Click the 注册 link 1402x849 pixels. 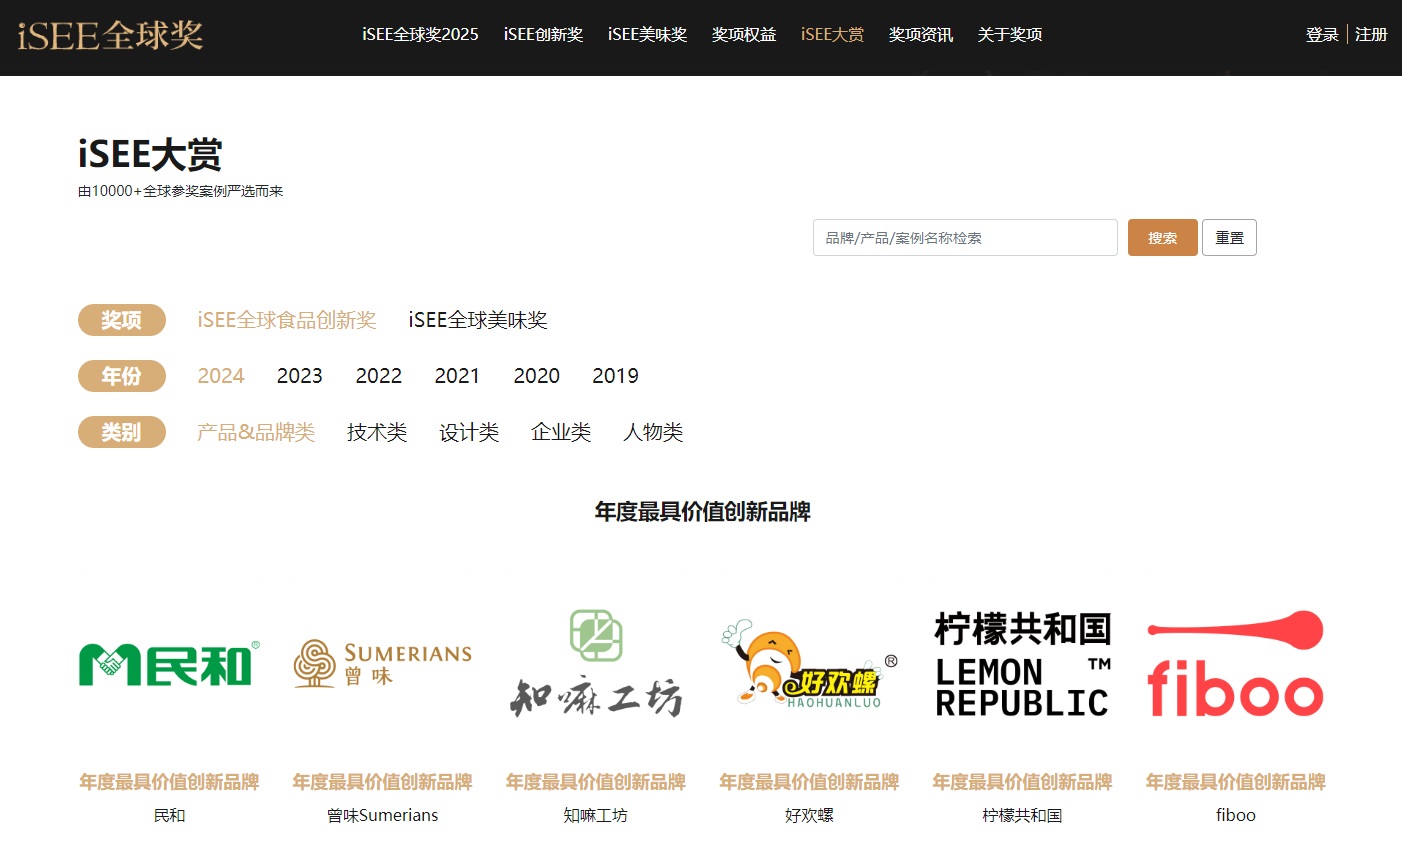pos(1371,35)
